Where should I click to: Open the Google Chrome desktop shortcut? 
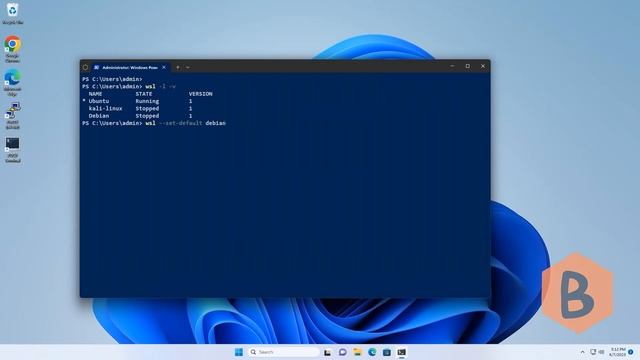click(x=13, y=49)
